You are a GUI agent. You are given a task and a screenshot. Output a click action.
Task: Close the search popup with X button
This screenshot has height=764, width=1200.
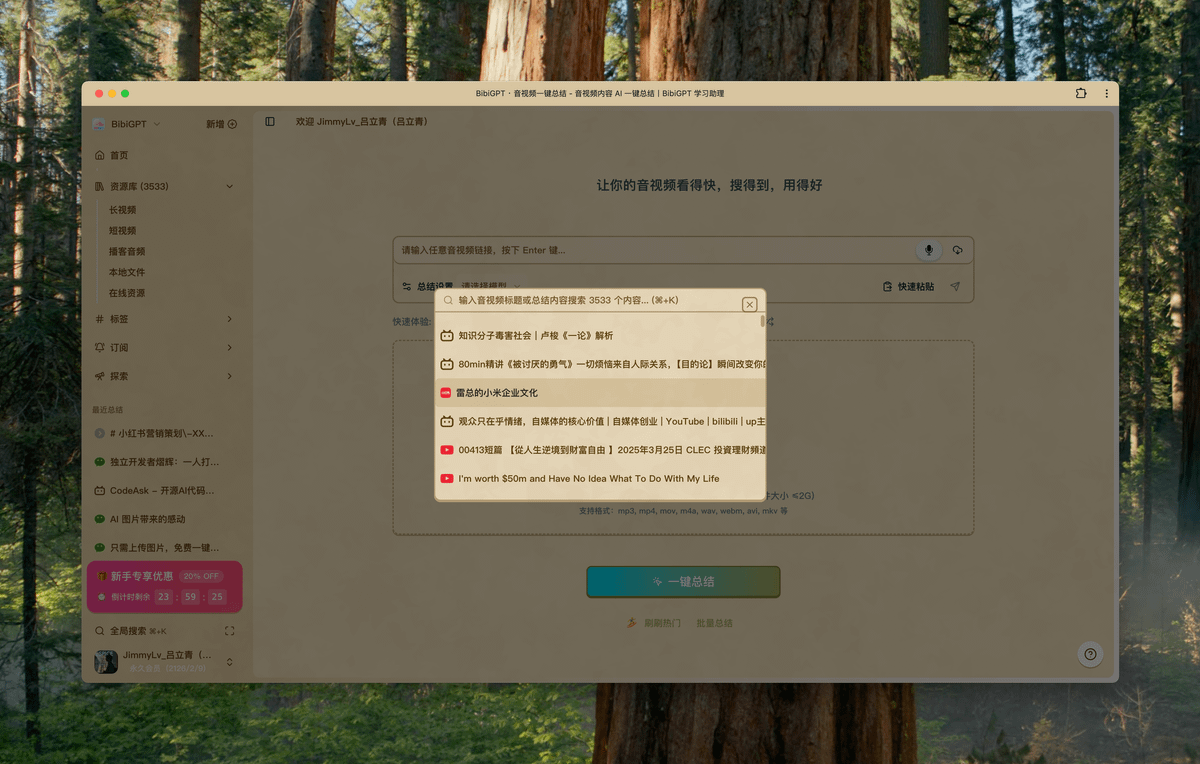(x=749, y=305)
